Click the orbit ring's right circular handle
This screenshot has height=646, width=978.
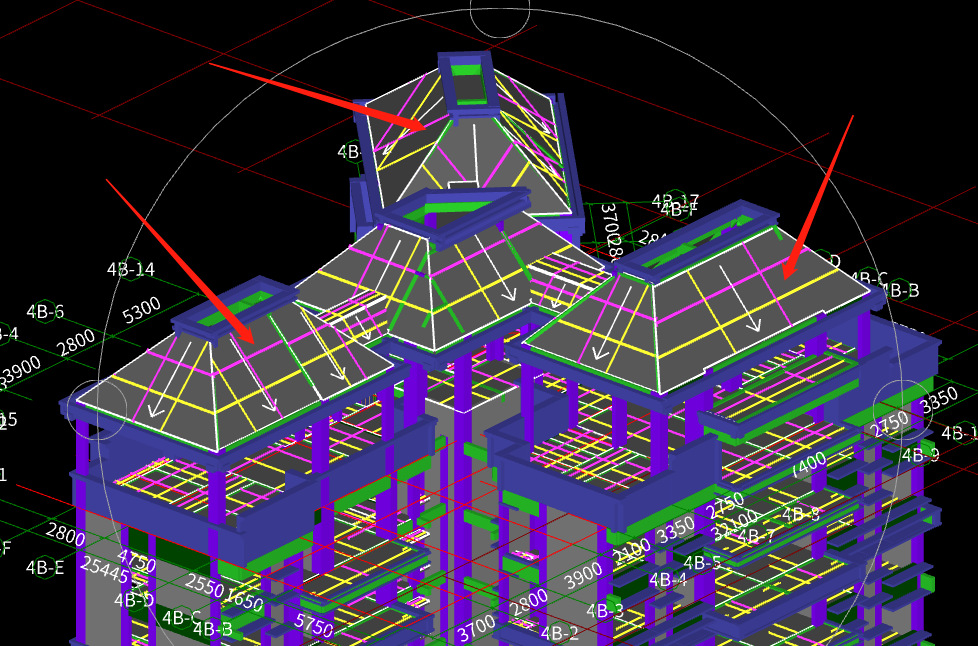[x=902, y=409]
